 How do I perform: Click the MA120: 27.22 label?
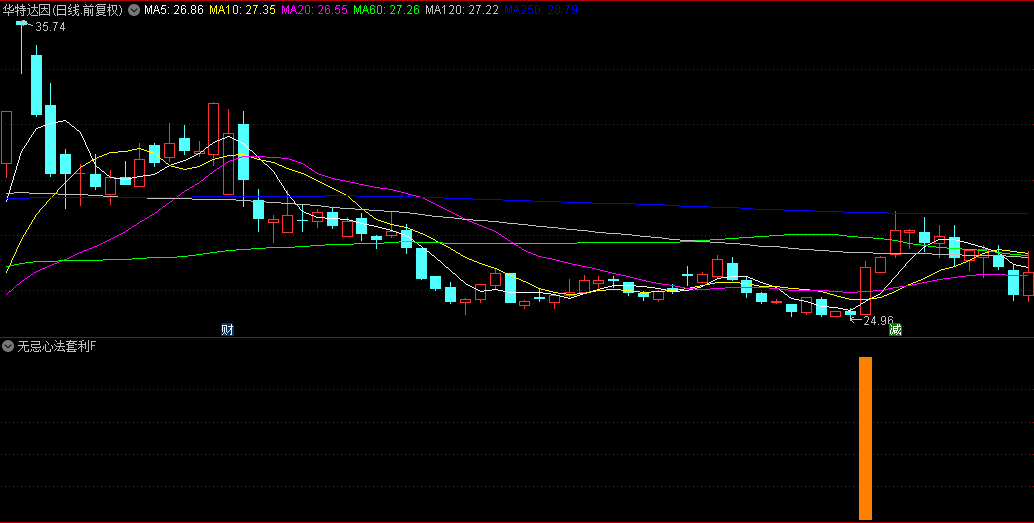(x=462, y=10)
